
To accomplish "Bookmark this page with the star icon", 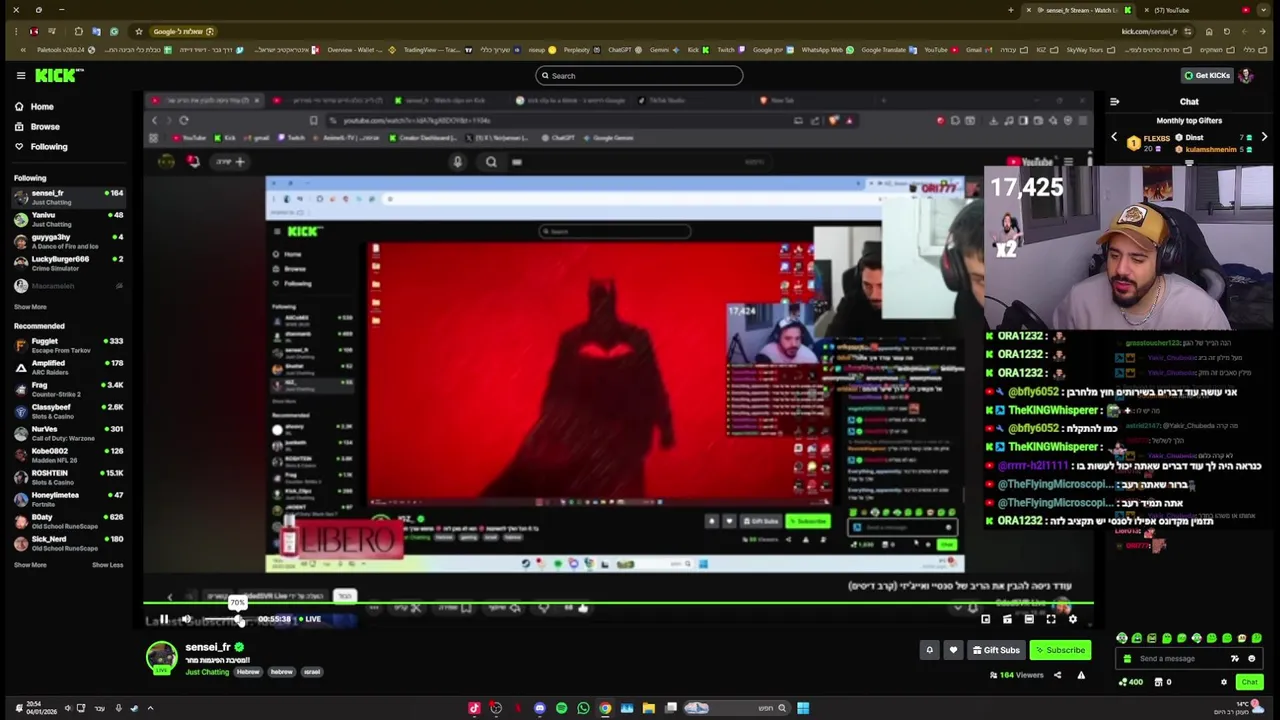I will pos(139,31).
